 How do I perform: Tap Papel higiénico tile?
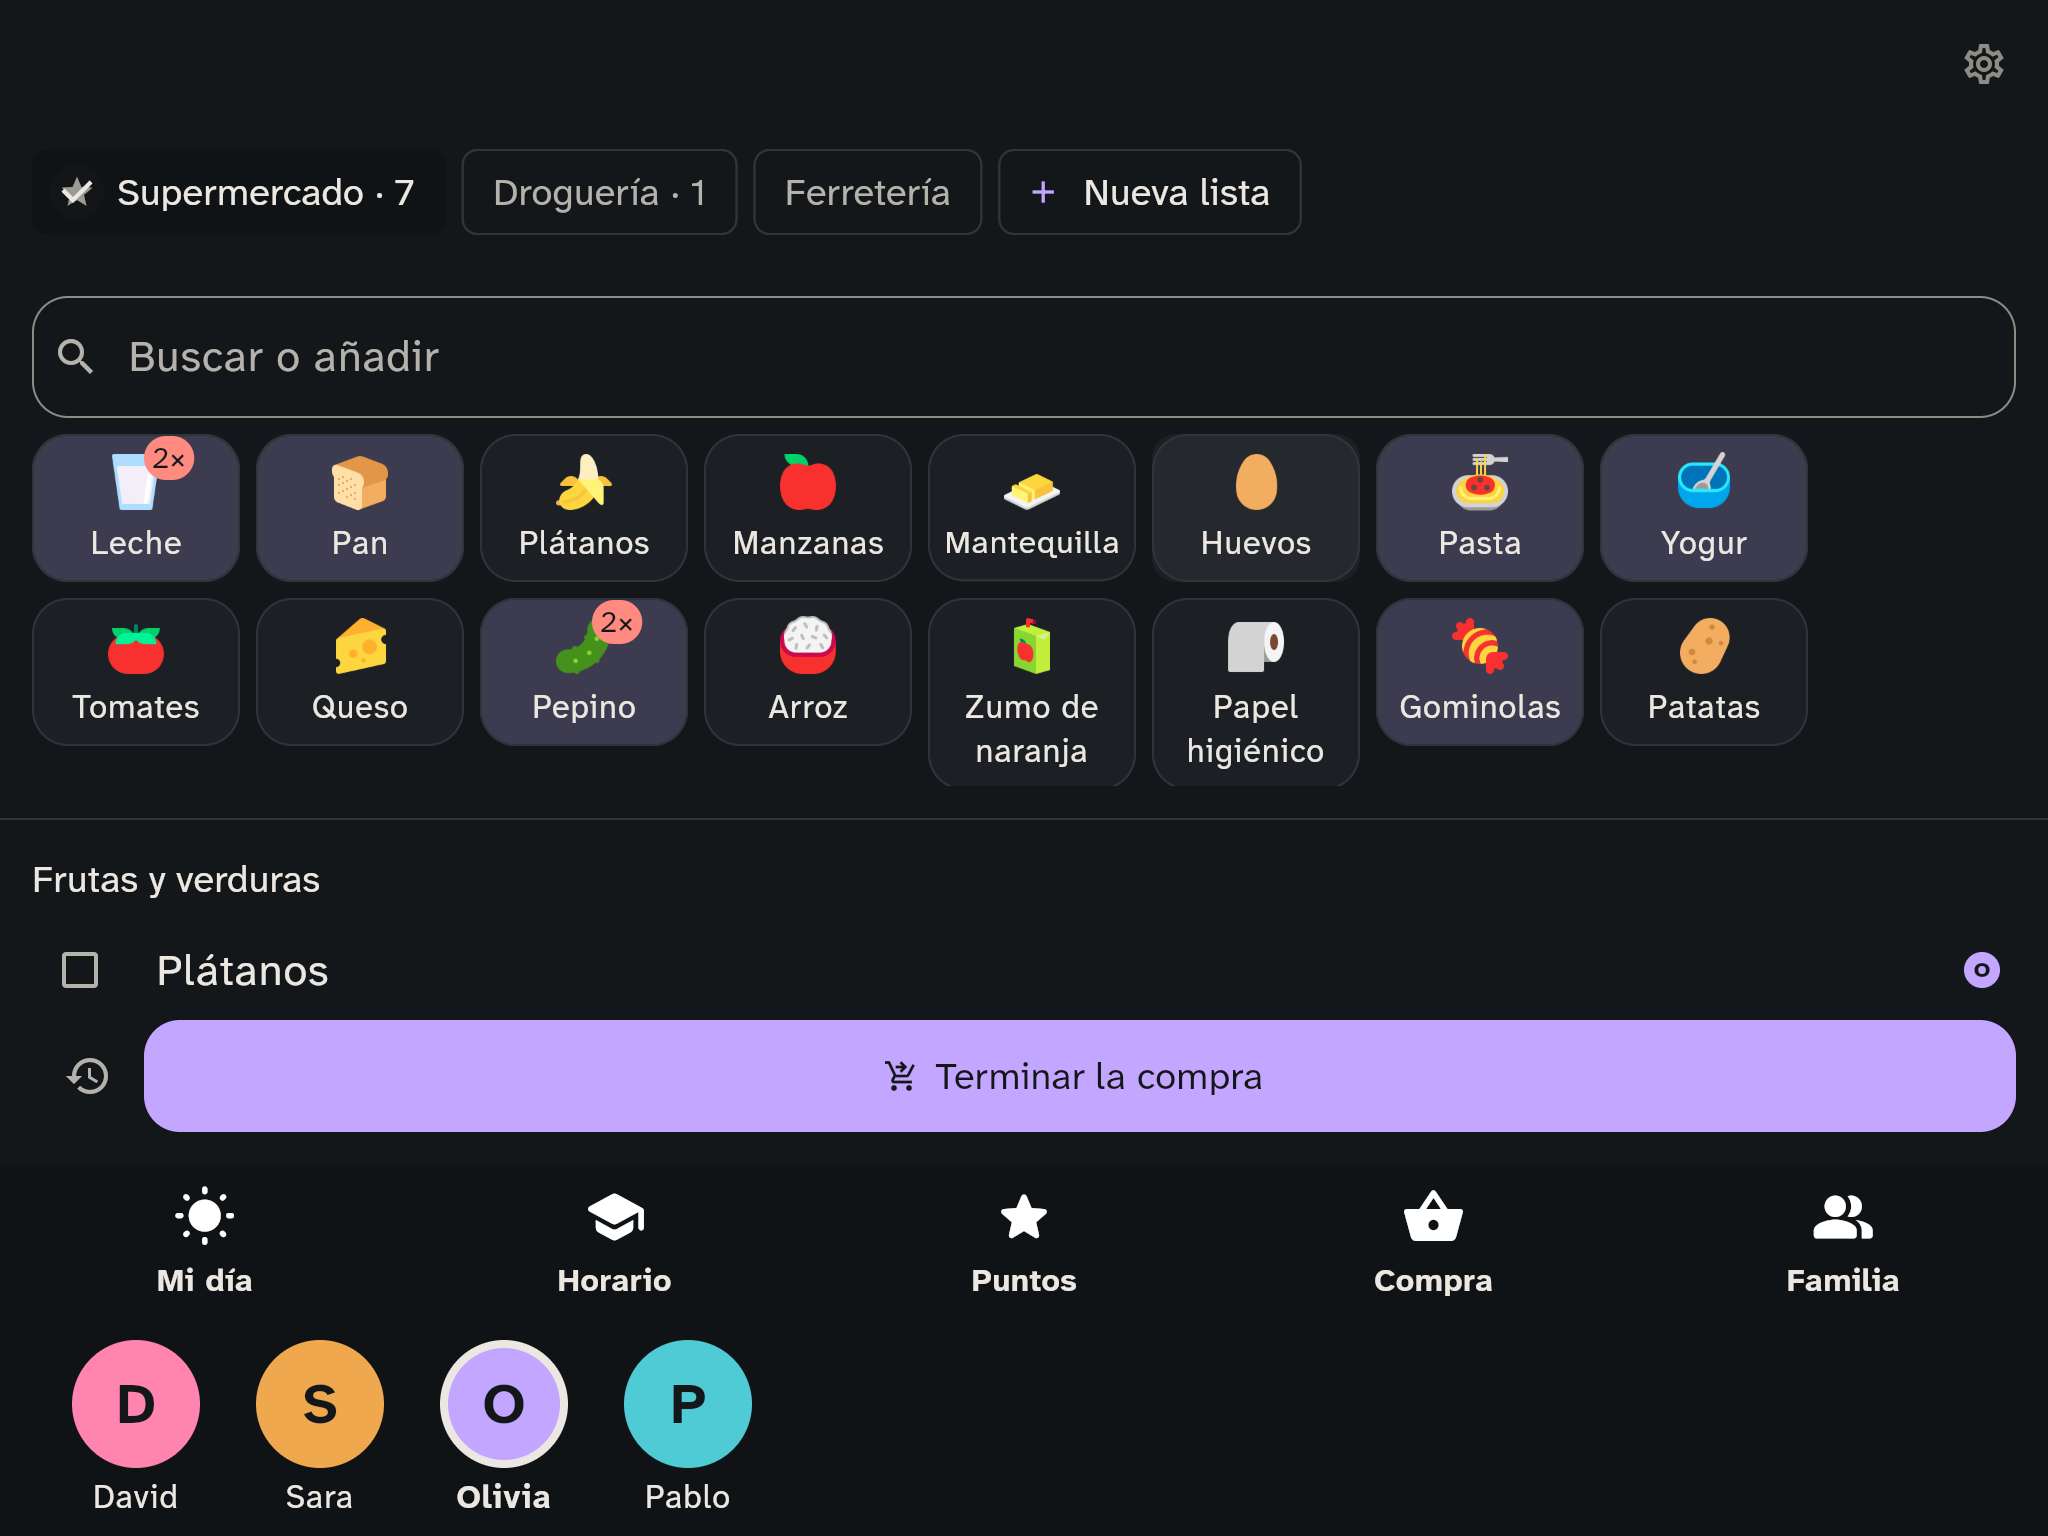[1256, 693]
